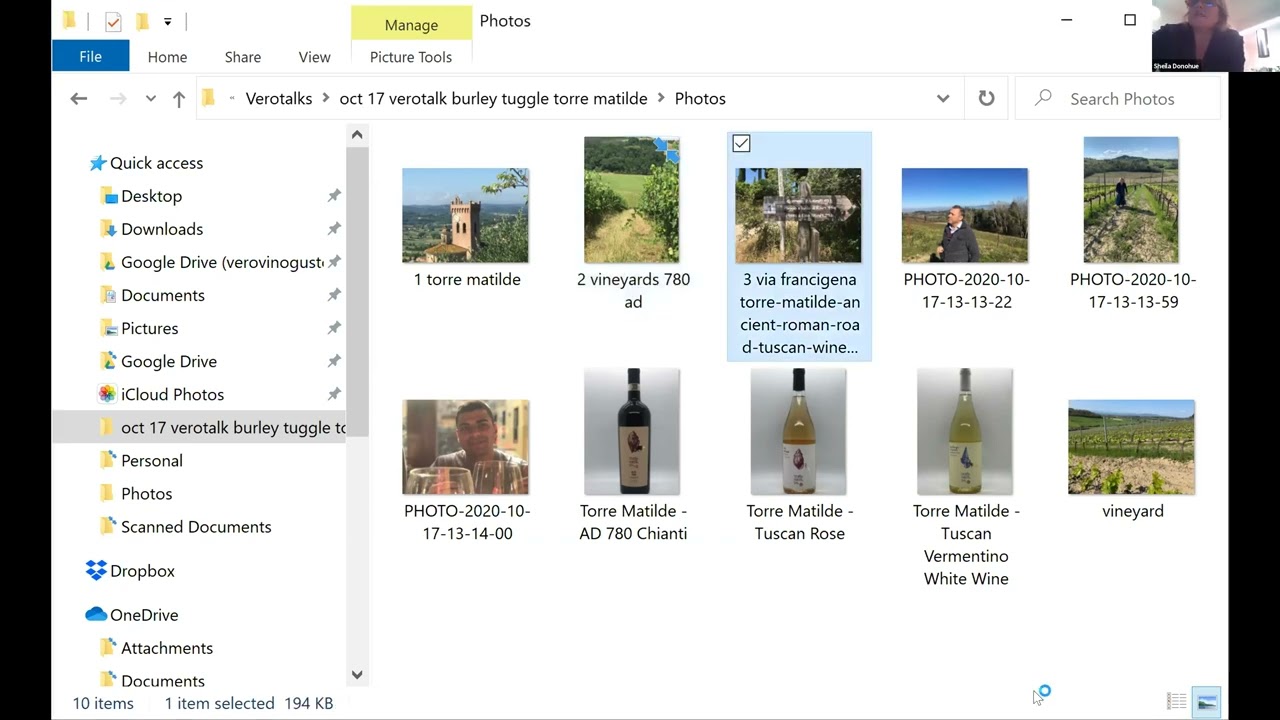Switch to large thumbnails view icon

pyautogui.click(x=1207, y=702)
